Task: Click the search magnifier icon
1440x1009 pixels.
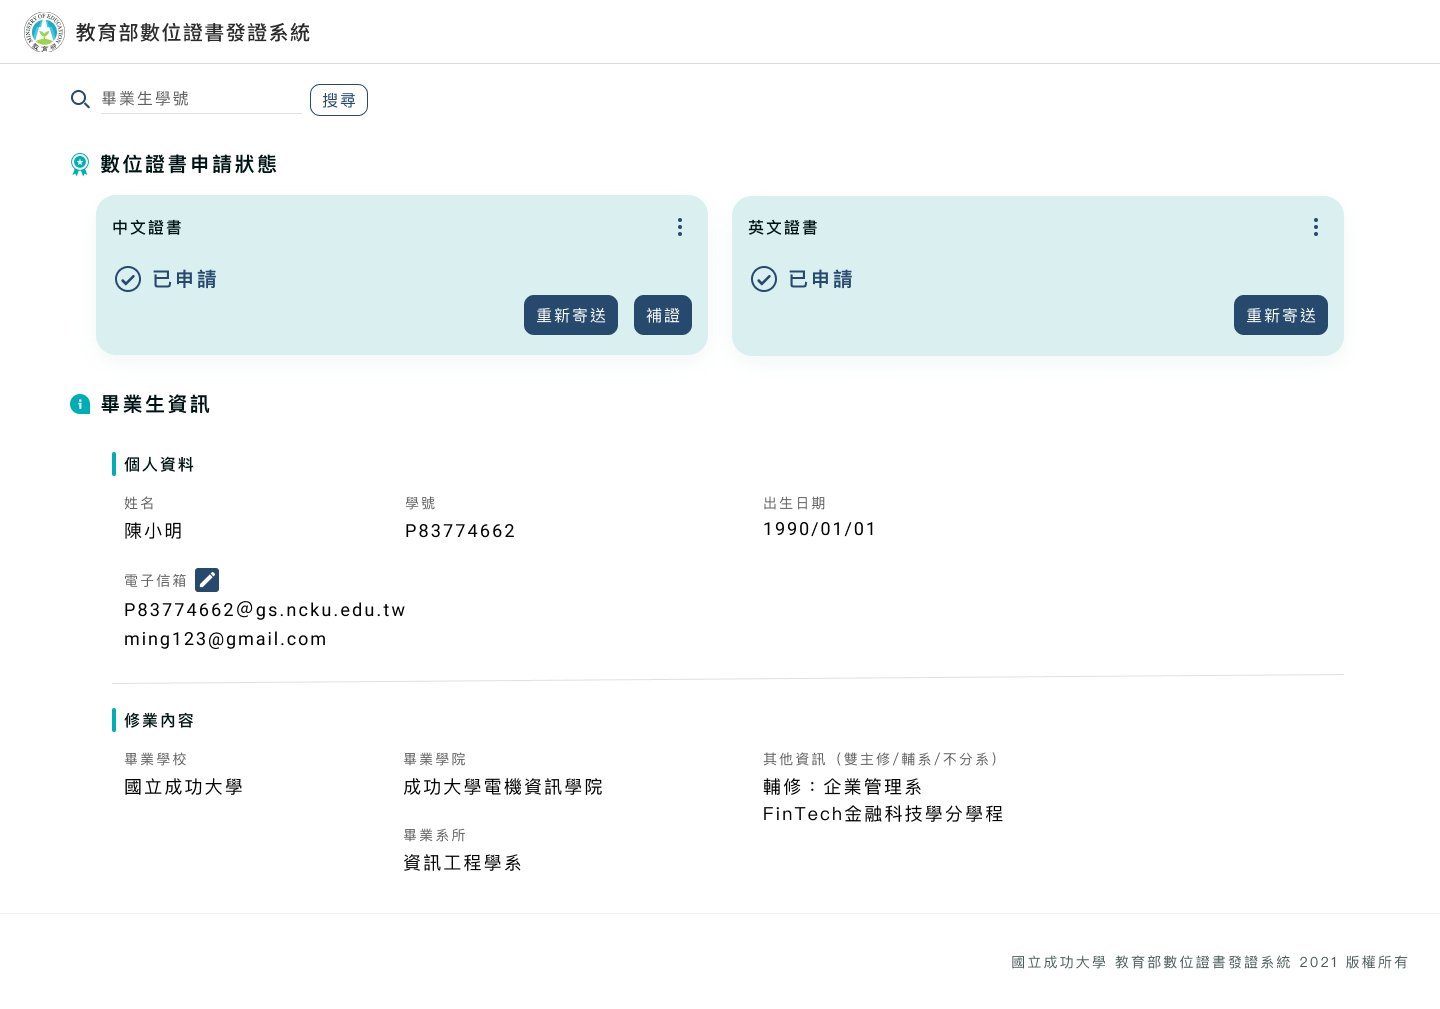Action: click(81, 99)
